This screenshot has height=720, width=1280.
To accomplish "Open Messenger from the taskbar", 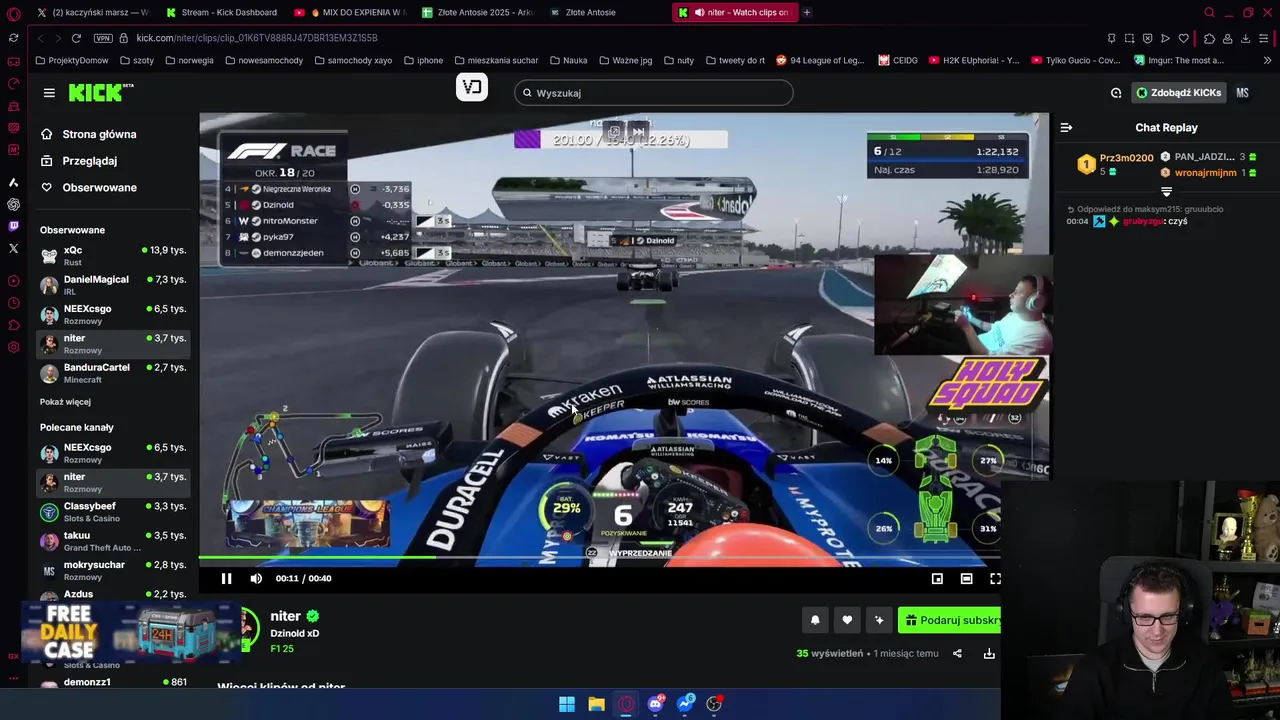I will tap(685, 704).
